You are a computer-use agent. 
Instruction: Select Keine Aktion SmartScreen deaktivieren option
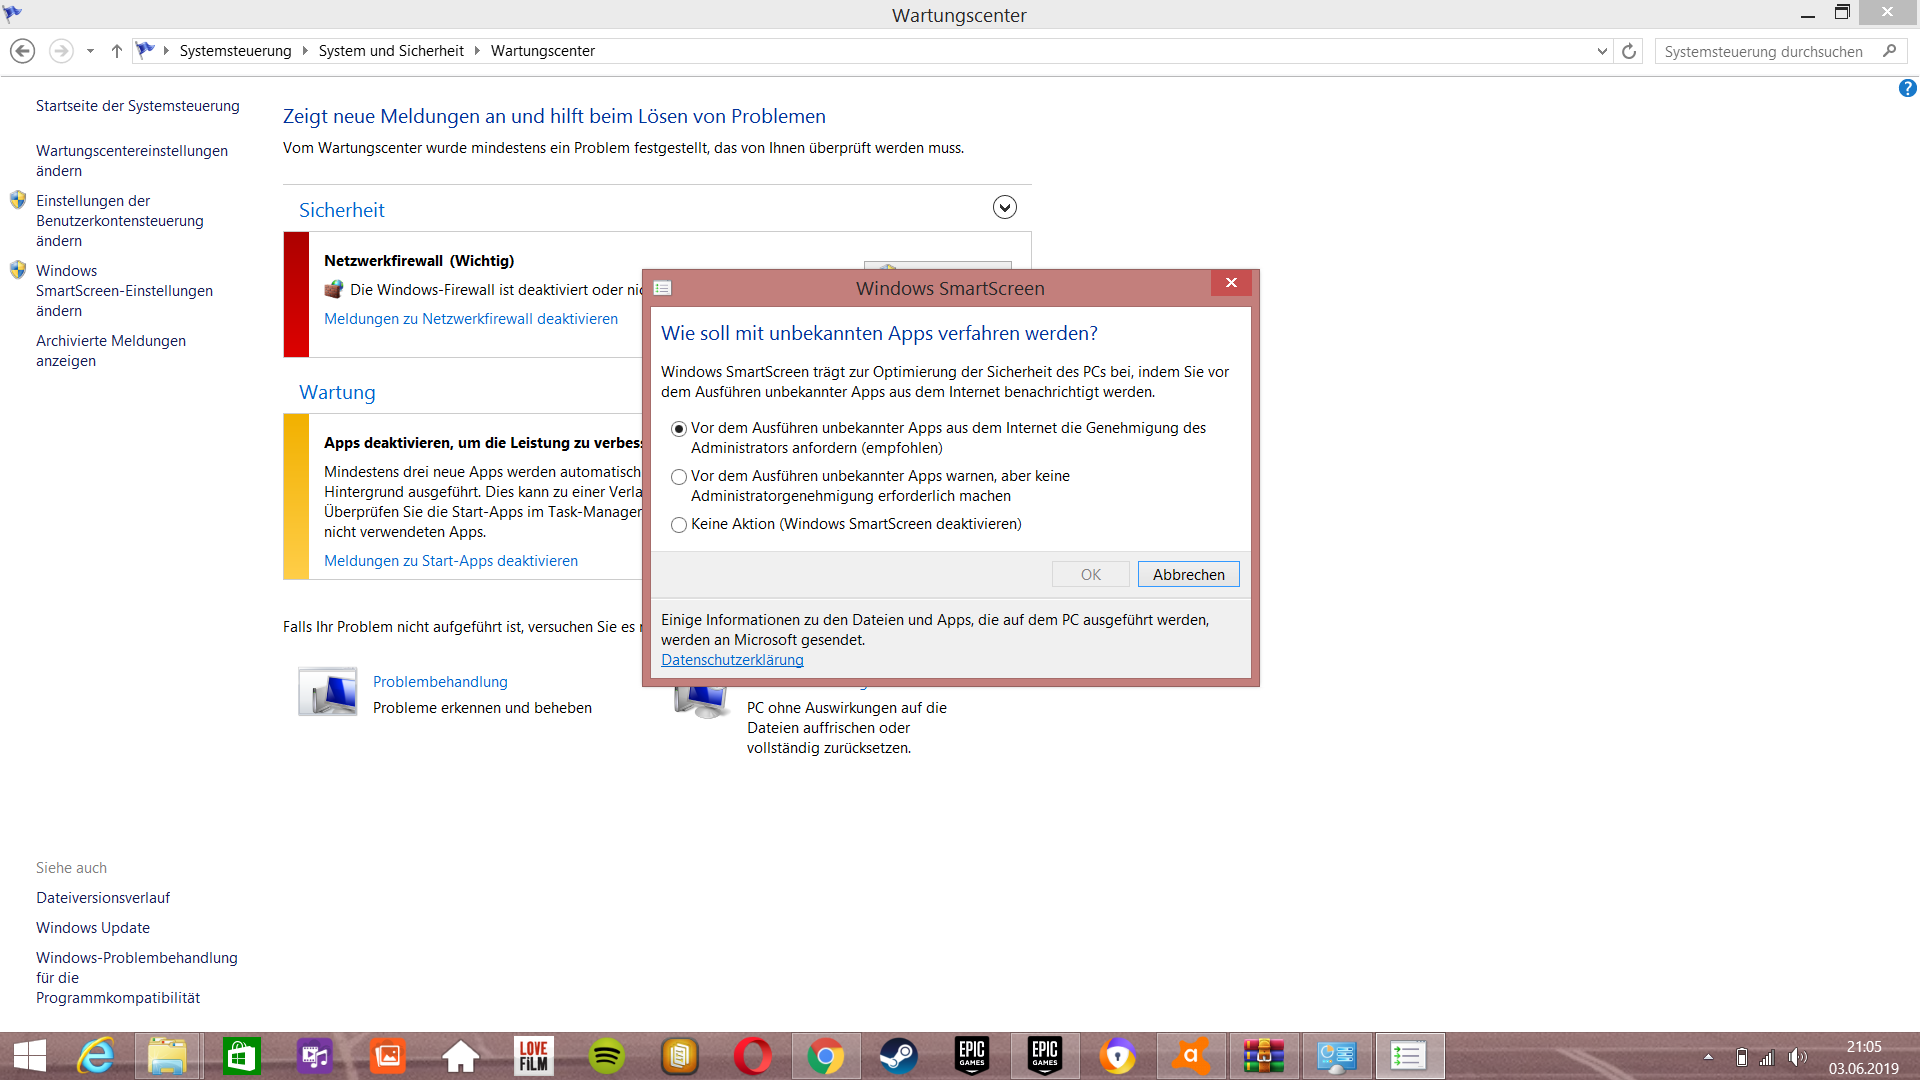click(679, 525)
